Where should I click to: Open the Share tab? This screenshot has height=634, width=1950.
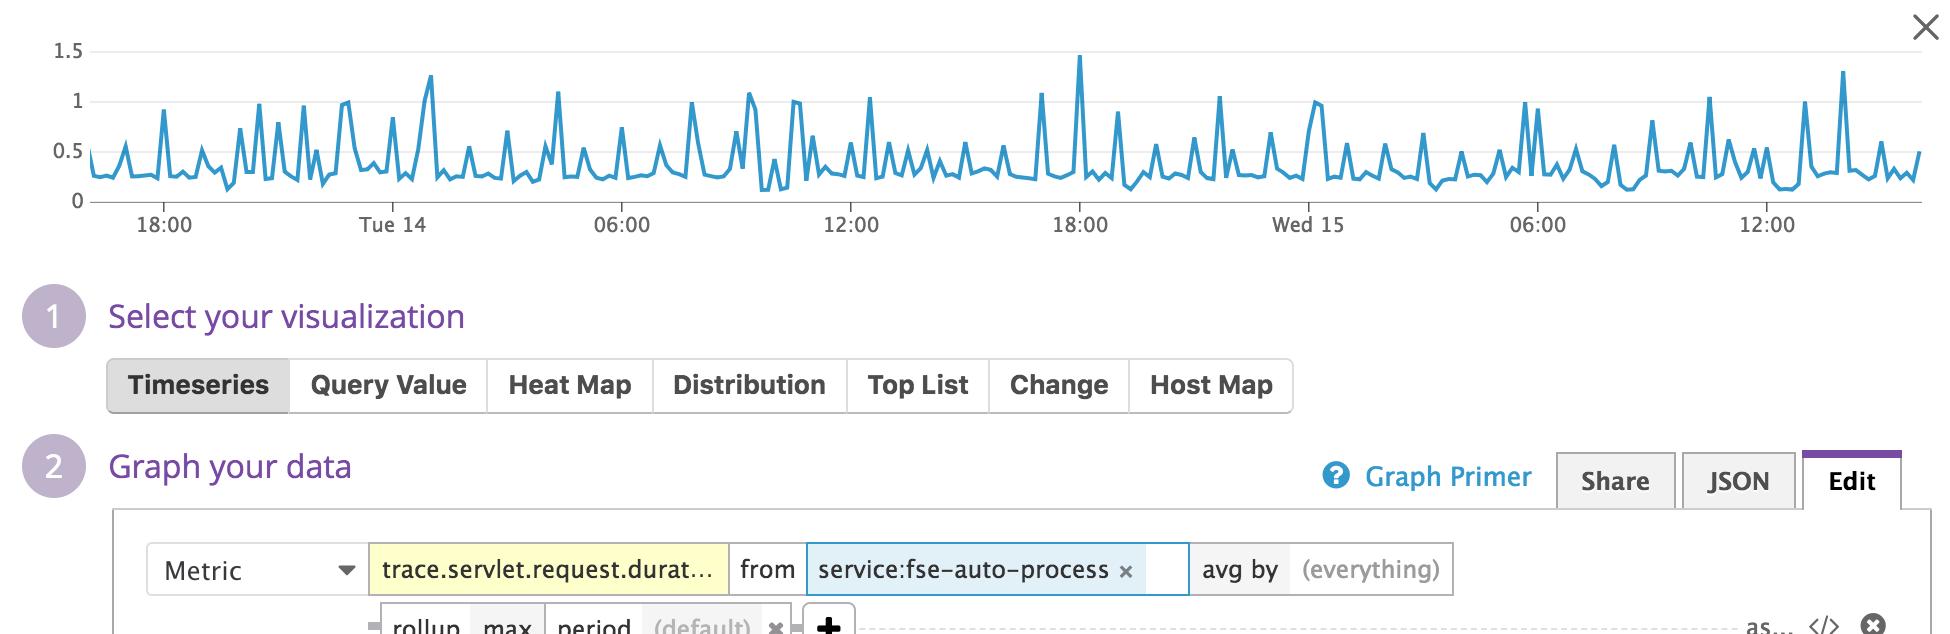[1615, 481]
